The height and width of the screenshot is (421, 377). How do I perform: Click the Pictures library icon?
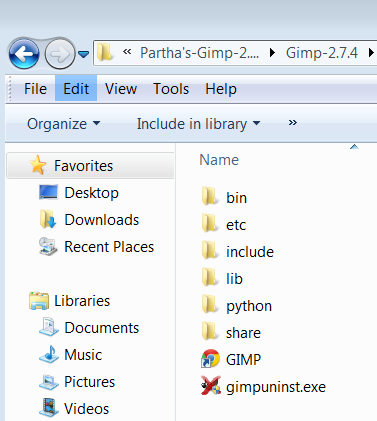[x=49, y=382]
